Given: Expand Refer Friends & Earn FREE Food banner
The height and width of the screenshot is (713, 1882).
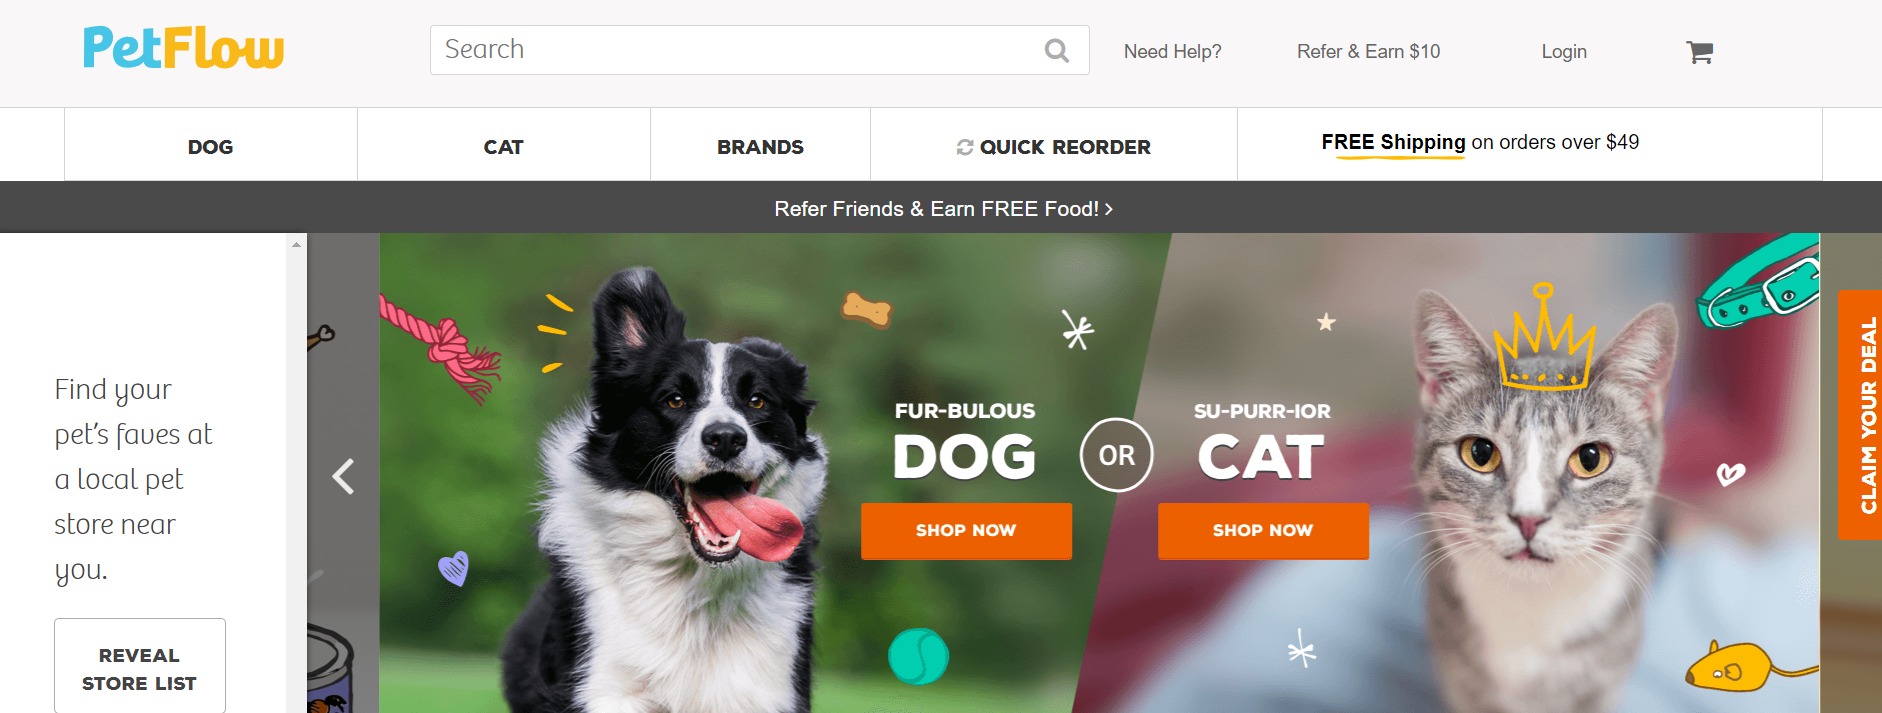Looking at the screenshot, I should [x=941, y=208].
